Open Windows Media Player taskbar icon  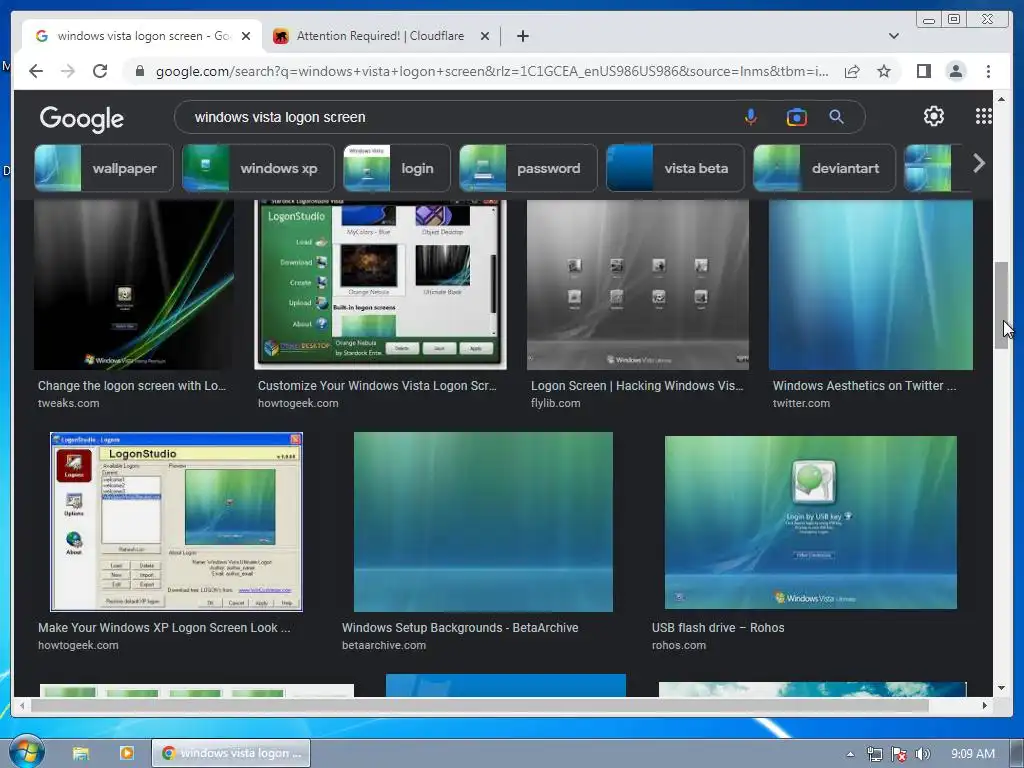(x=127, y=753)
